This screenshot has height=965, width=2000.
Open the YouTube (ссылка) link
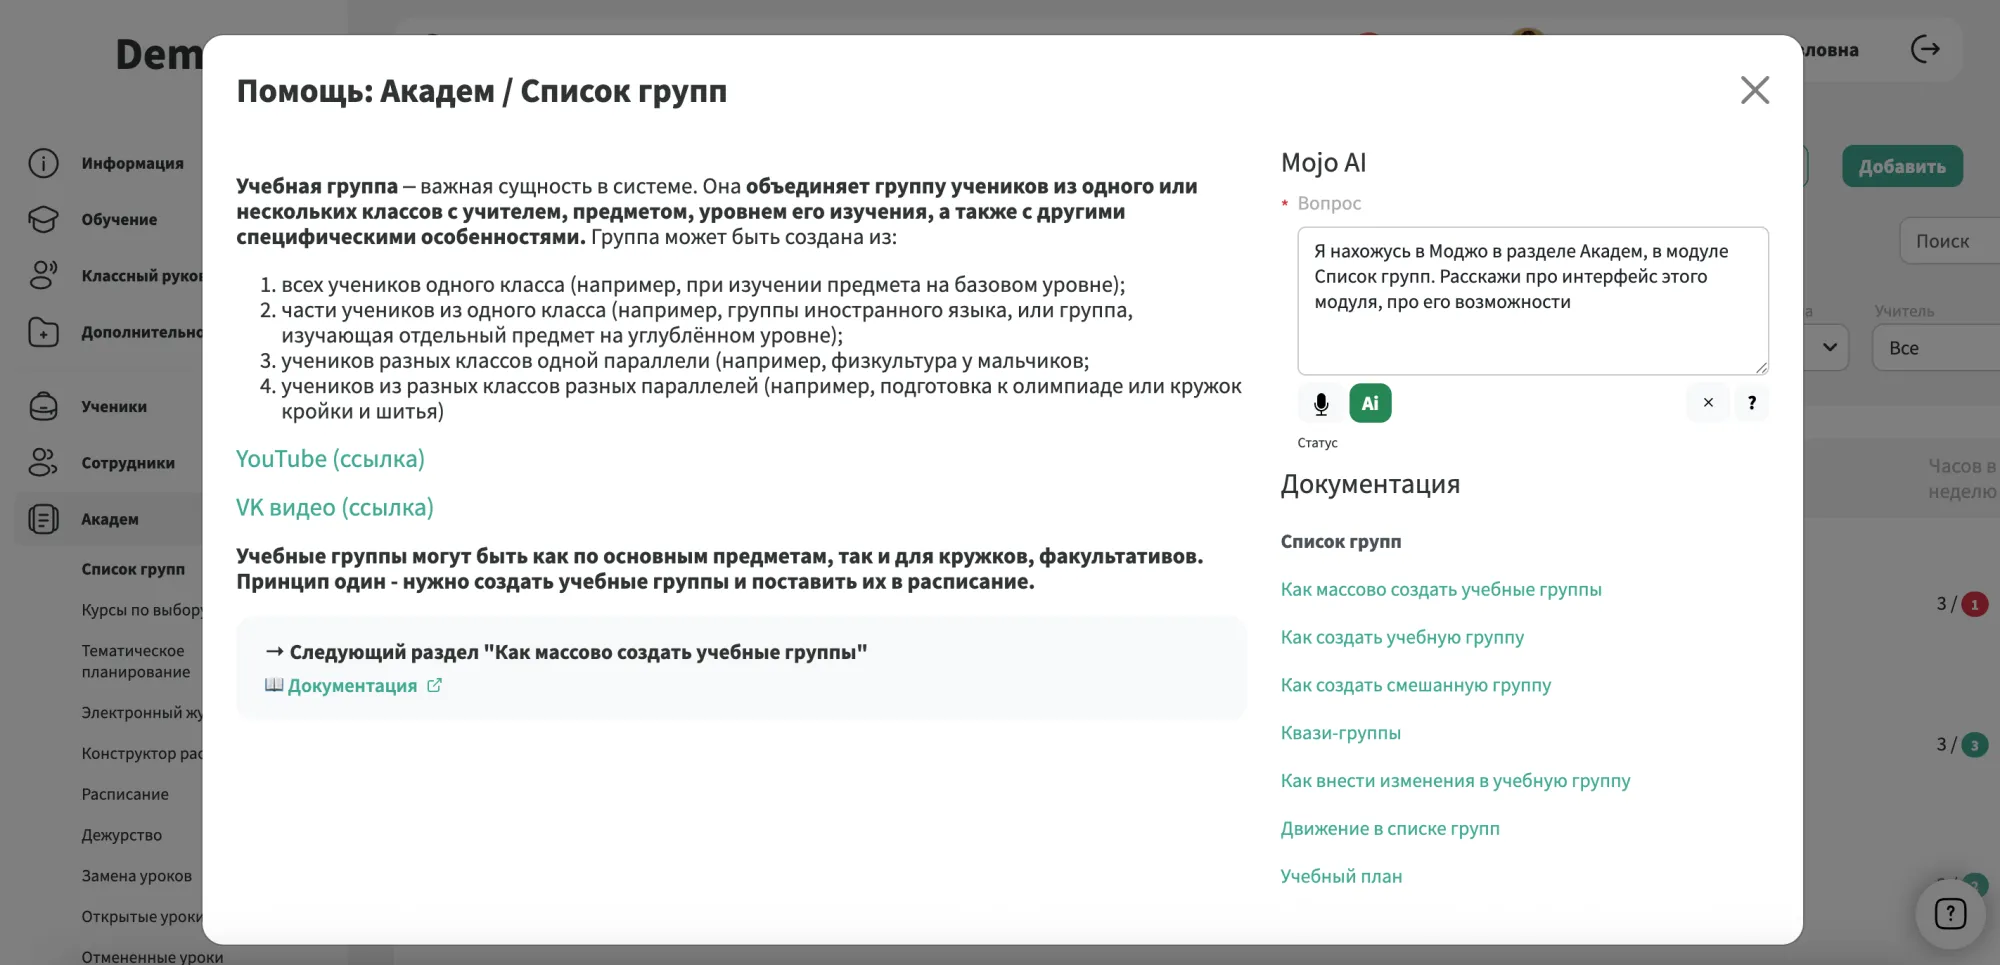point(330,459)
